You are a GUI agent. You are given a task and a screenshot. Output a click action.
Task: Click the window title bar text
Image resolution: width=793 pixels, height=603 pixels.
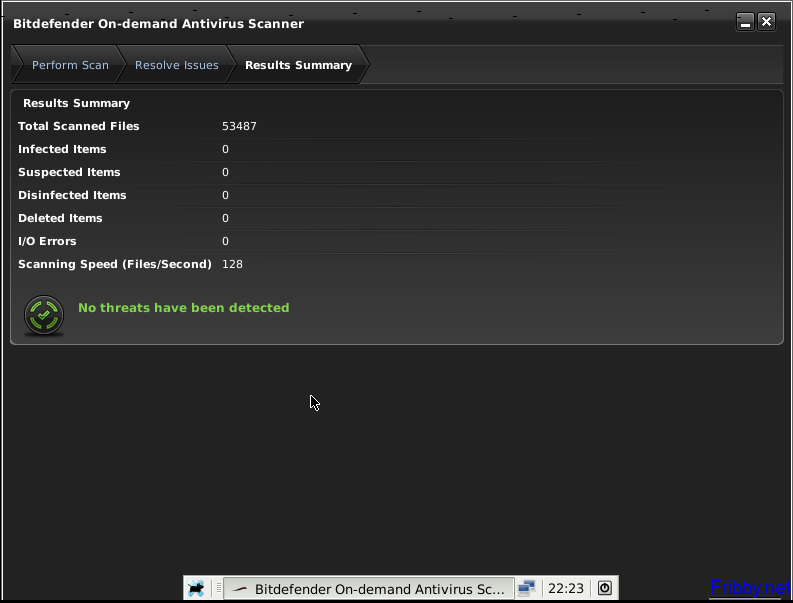(158, 23)
